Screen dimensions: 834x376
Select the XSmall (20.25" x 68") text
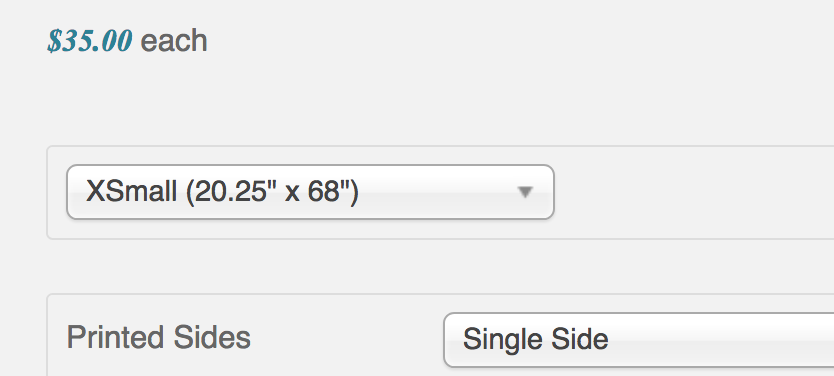tap(222, 191)
